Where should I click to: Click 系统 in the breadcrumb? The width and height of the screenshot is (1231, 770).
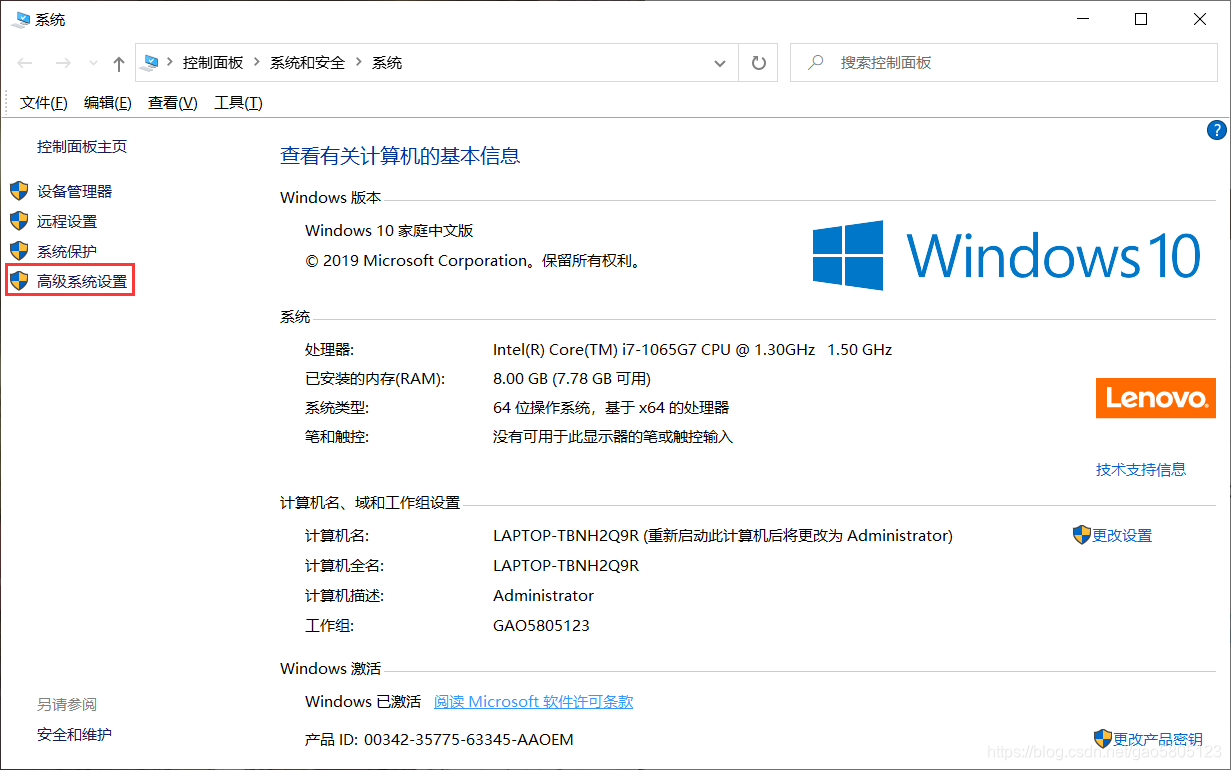pos(387,62)
